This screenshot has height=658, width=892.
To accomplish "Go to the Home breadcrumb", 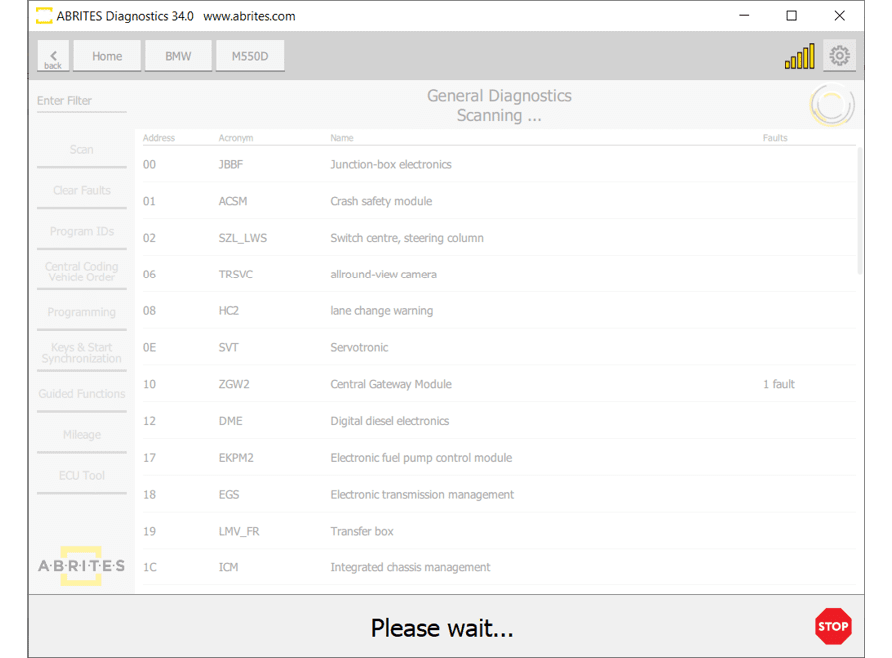I will pyautogui.click(x=107, y=56).
